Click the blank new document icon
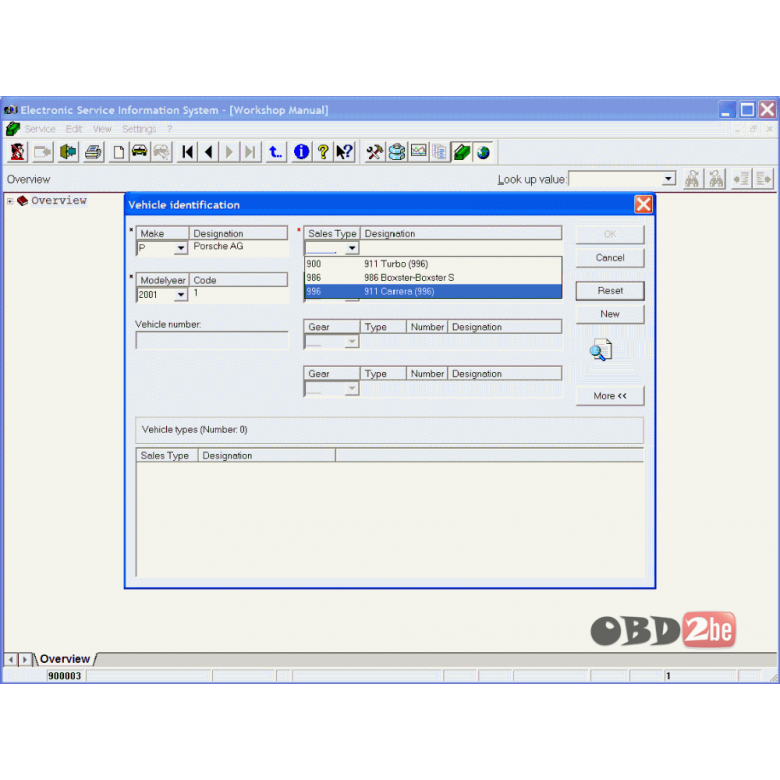The image size is (780, 780). (x=118, y=152)
